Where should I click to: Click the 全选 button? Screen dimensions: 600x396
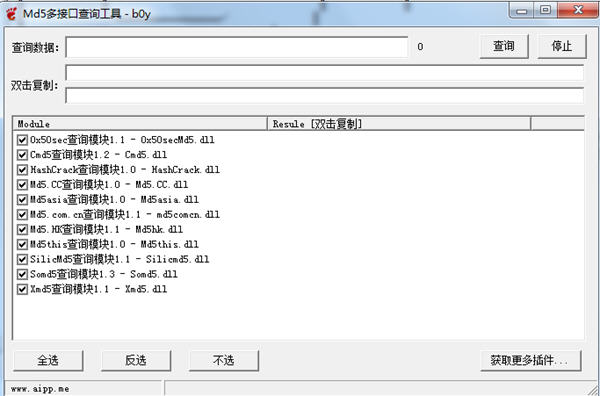click(x=48, y=360)
